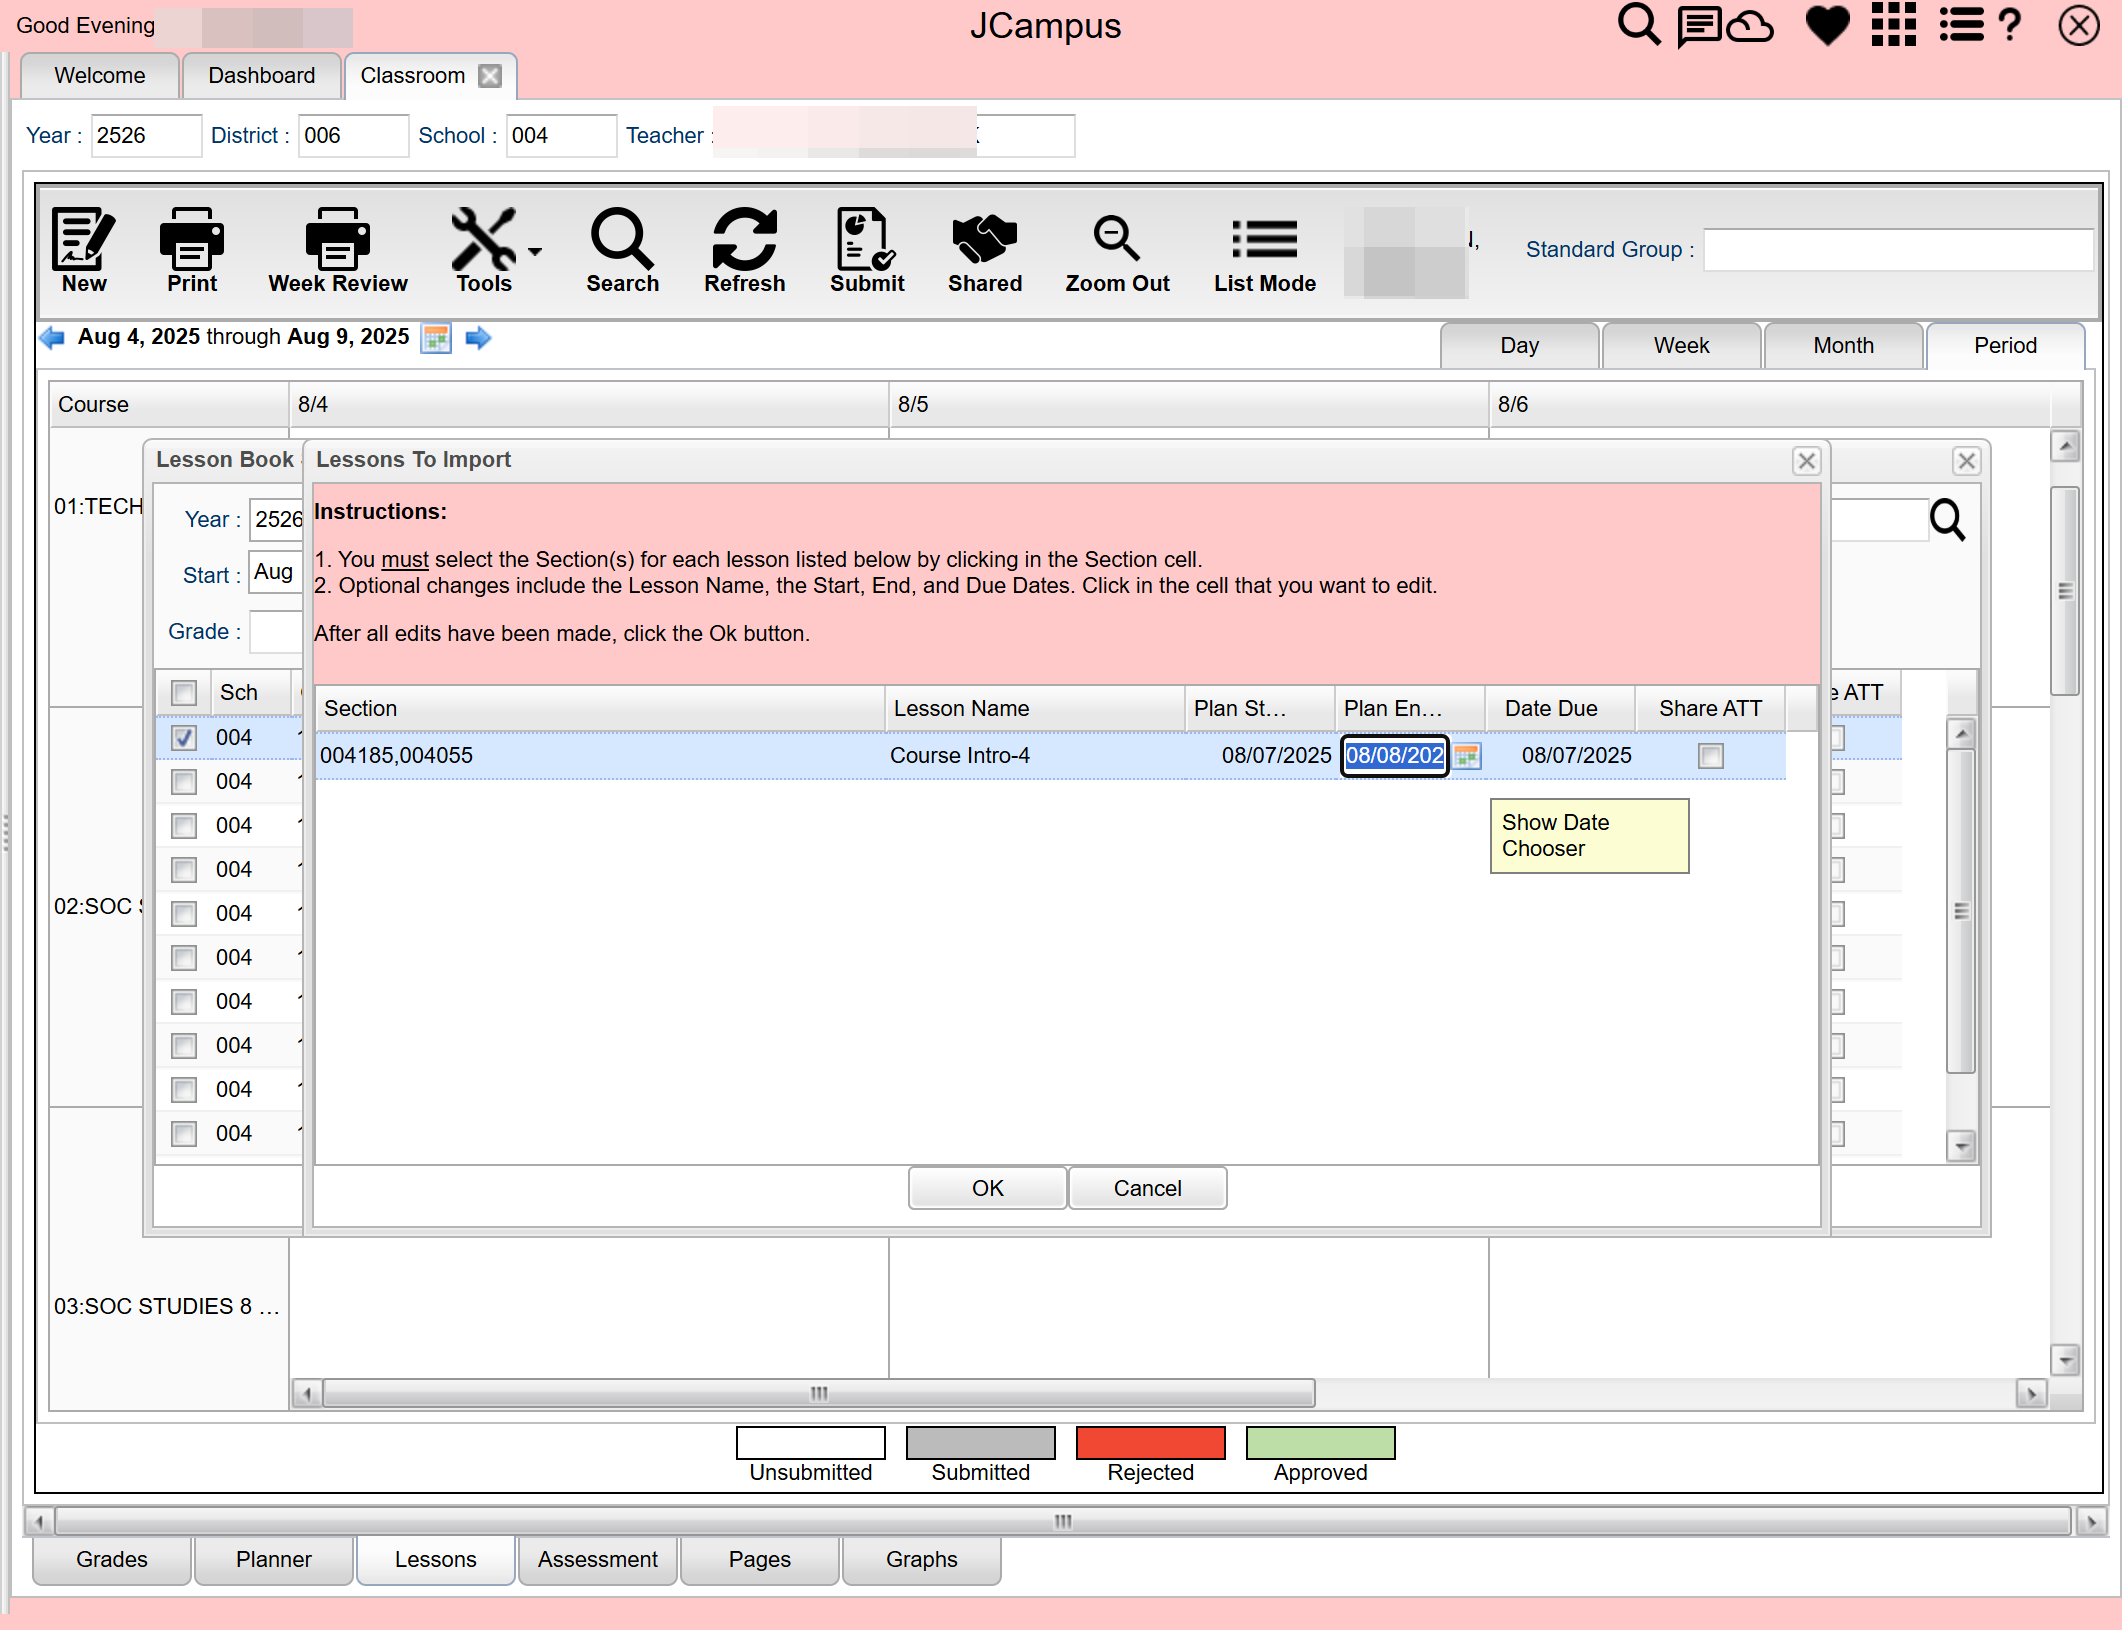The image size is (2122, 1630).
Task: Close the Classroom tab
Action: click(x=490, y=76)
